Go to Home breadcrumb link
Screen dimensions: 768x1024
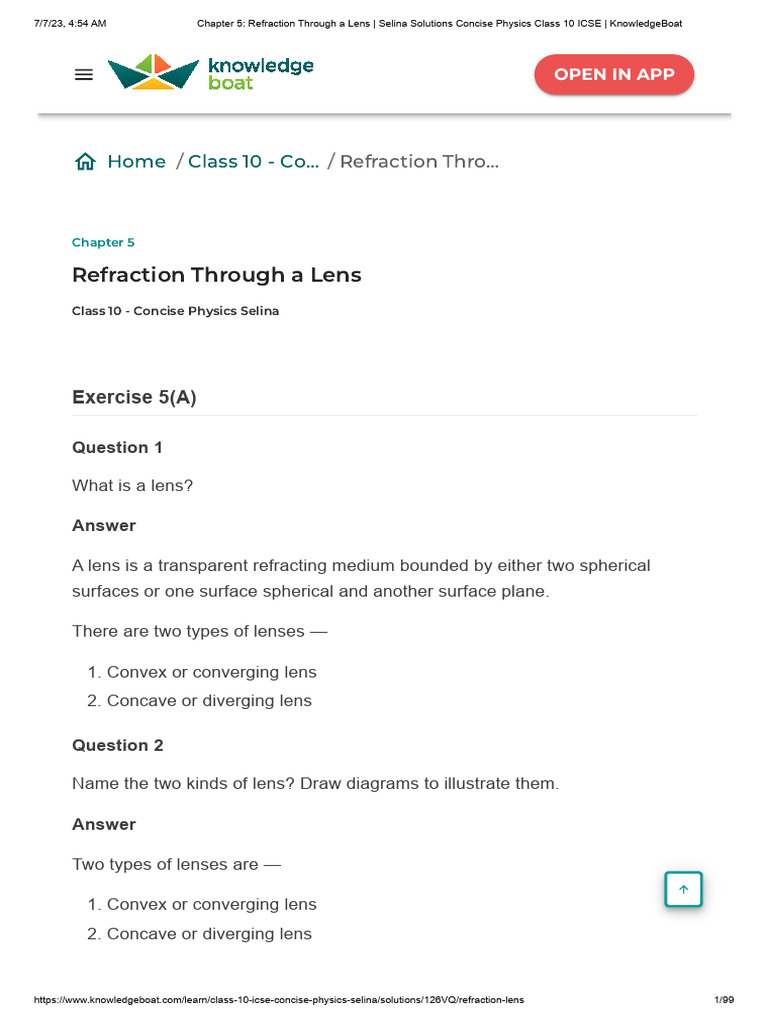click(136, 162)
